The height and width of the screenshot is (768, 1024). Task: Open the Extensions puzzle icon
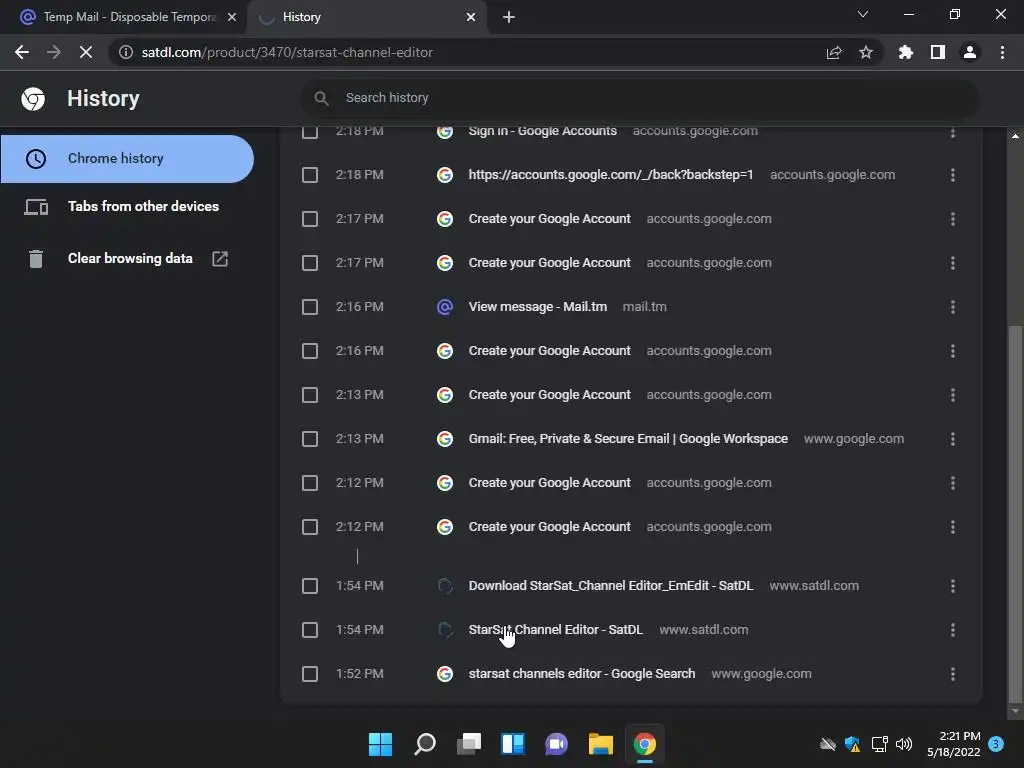905,52
